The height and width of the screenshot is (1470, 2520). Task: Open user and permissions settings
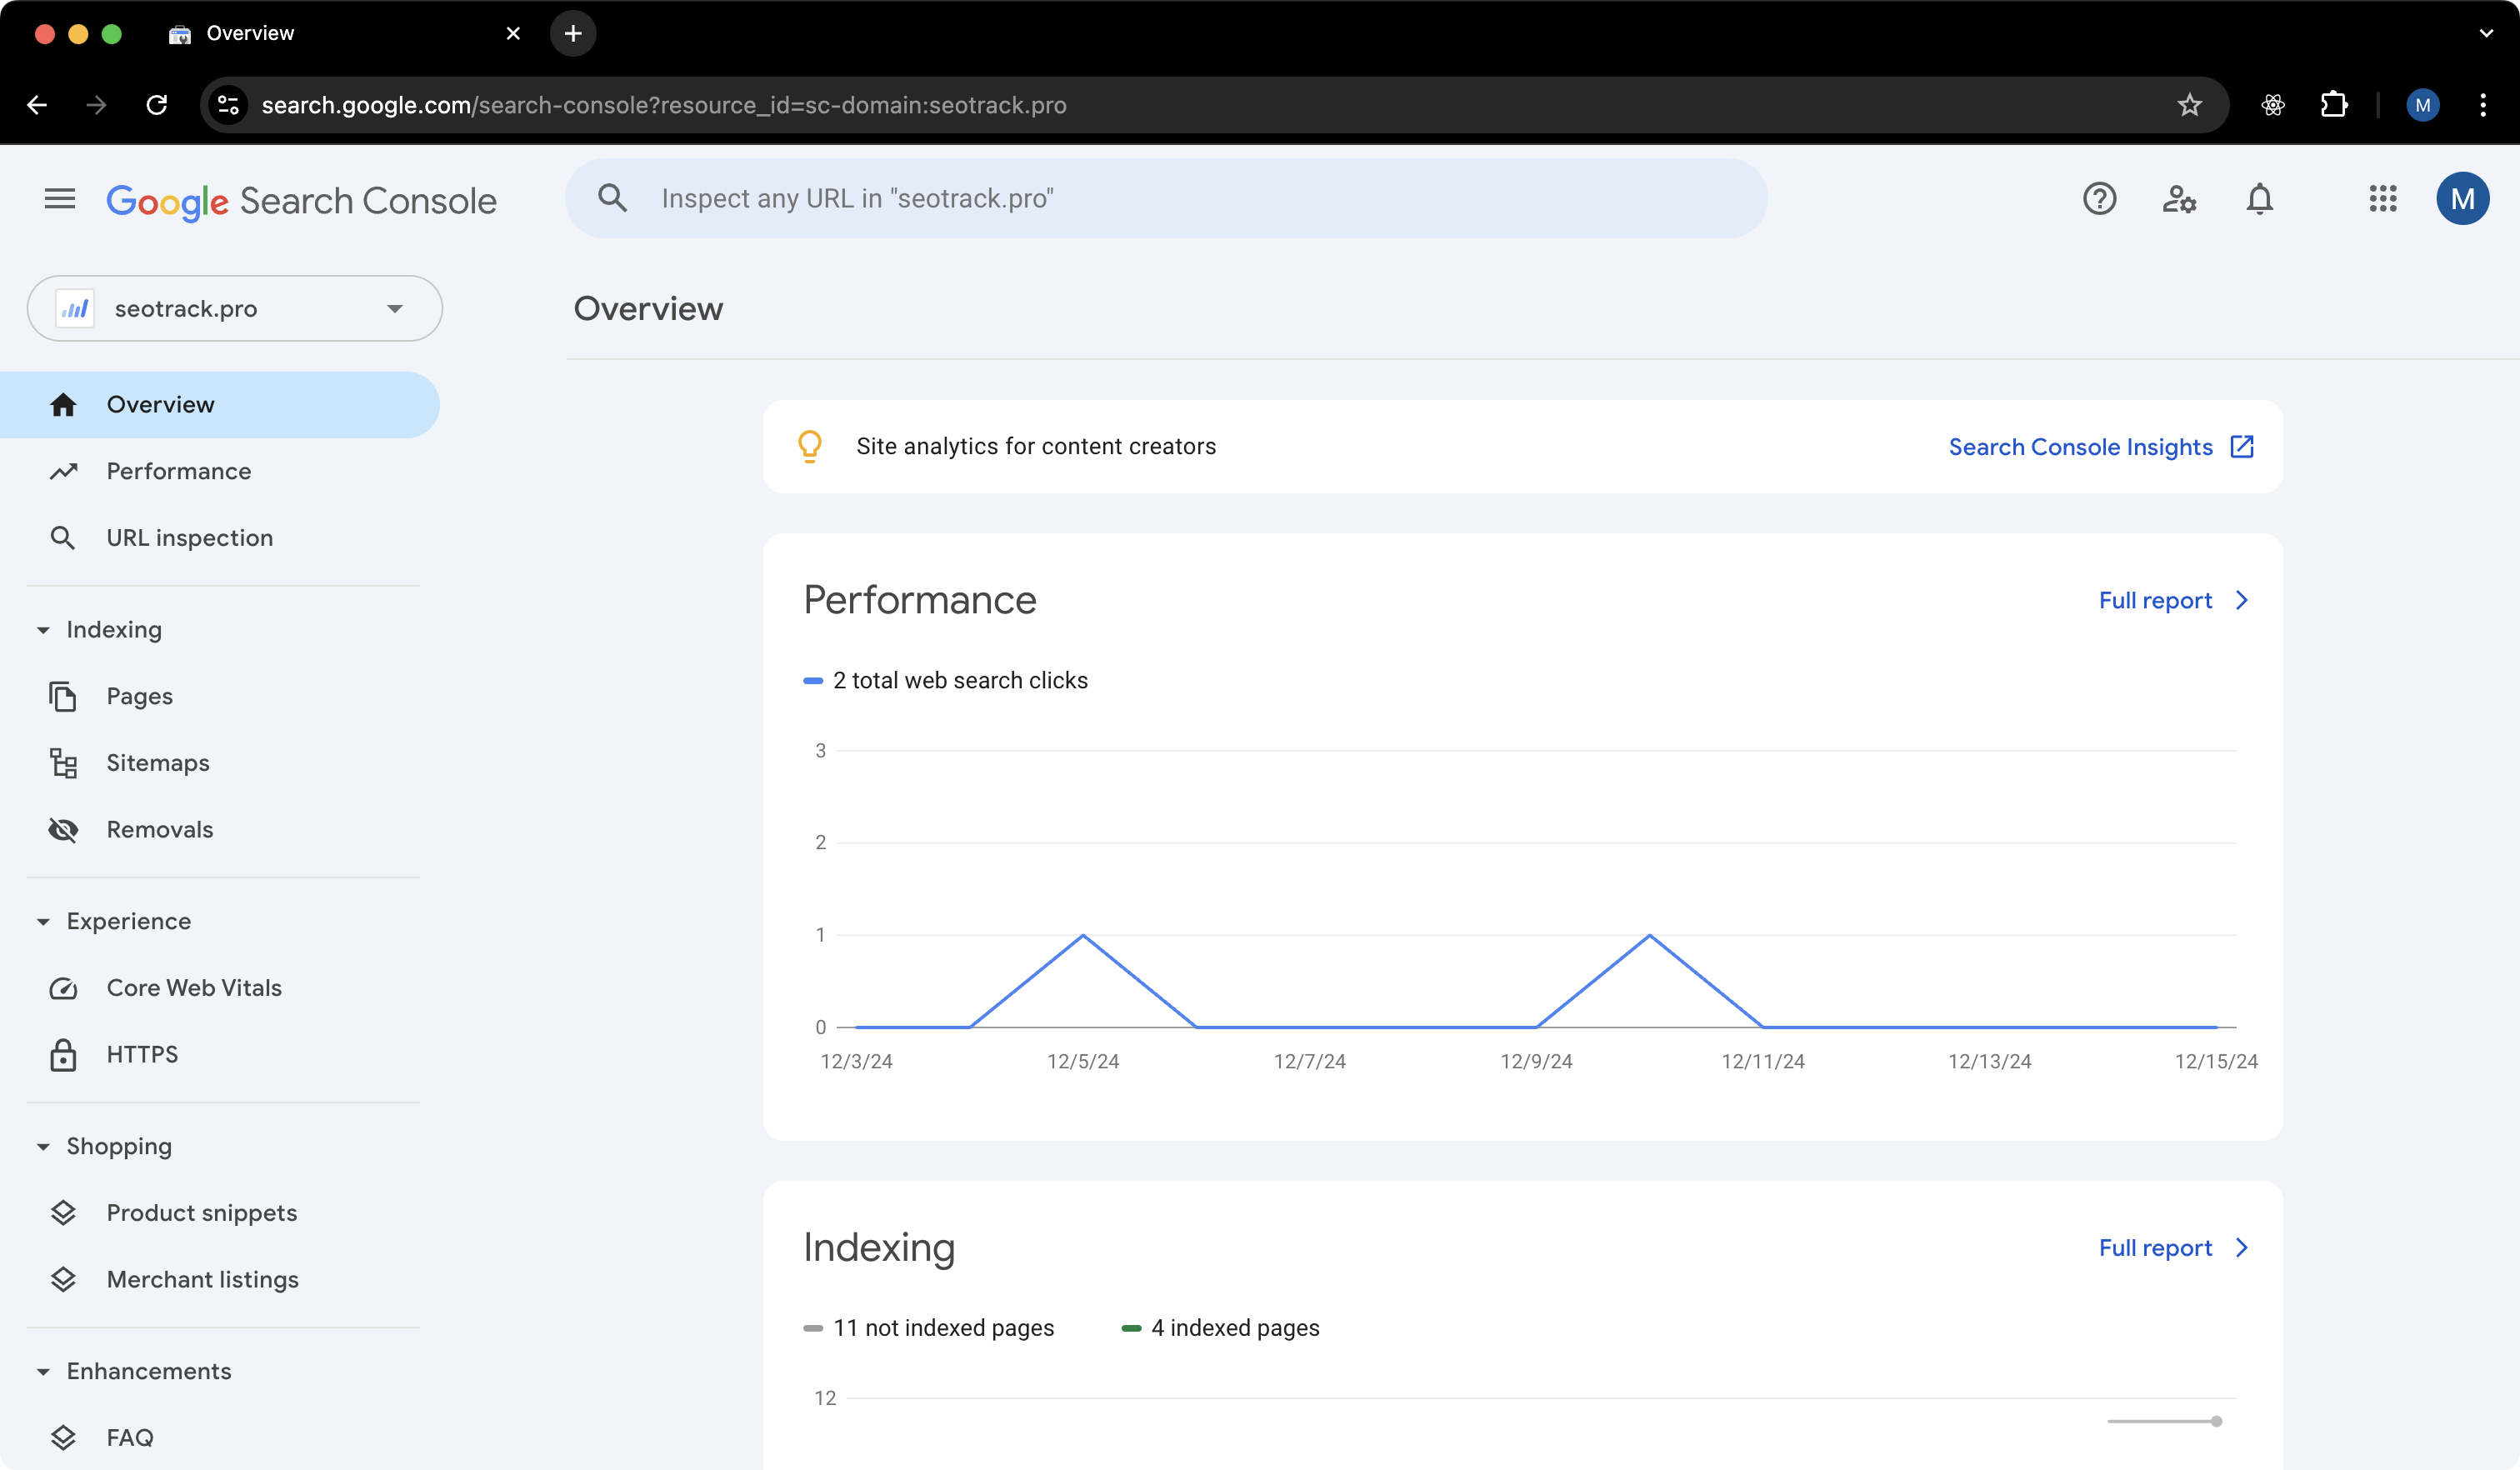click(x=2180, y=198)
